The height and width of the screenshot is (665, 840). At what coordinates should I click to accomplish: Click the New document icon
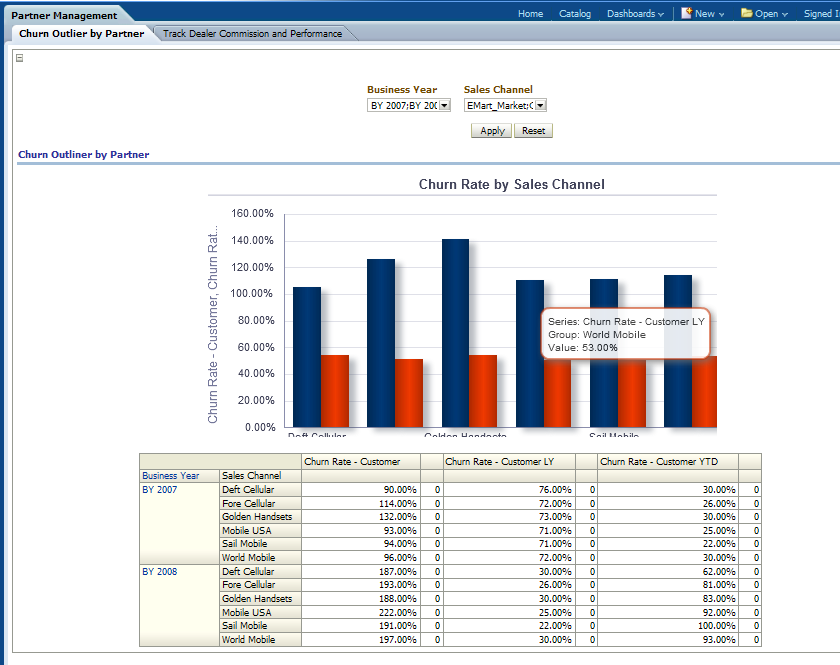click(687, 13)
